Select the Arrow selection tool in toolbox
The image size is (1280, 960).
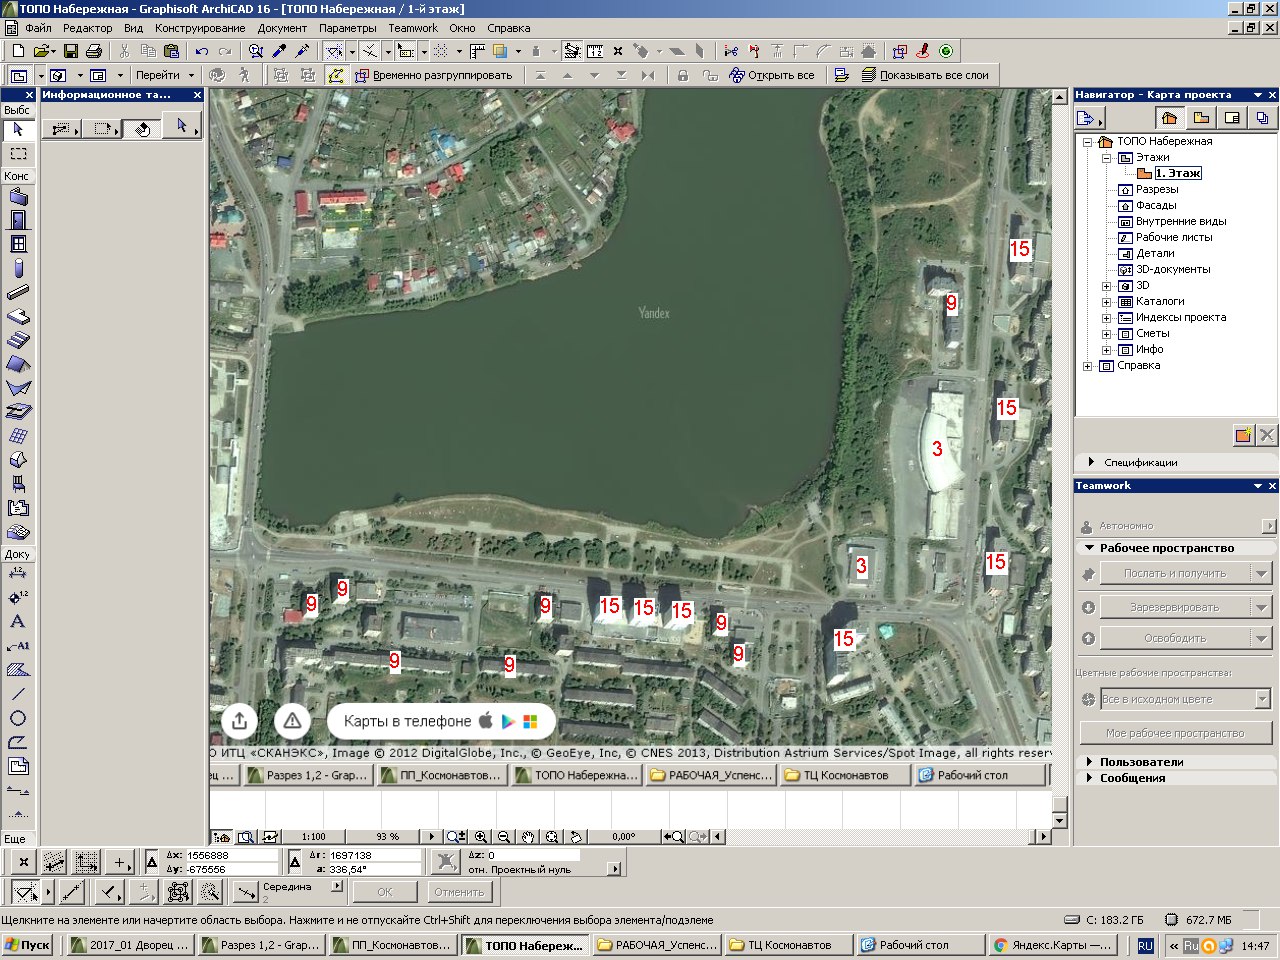pos(18,130)
